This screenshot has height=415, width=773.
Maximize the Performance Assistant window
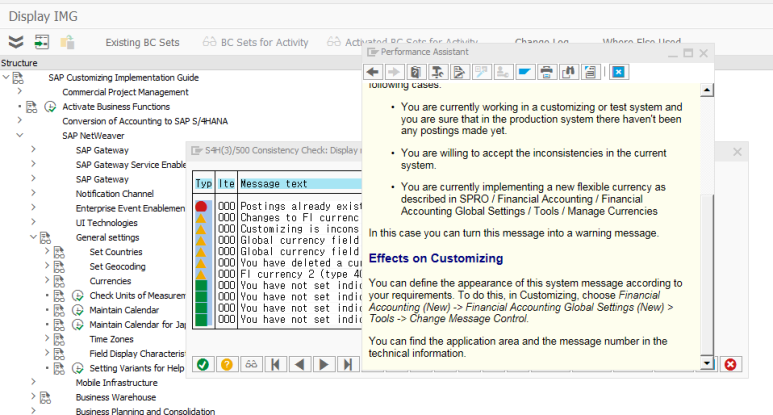tap(688, 53)
